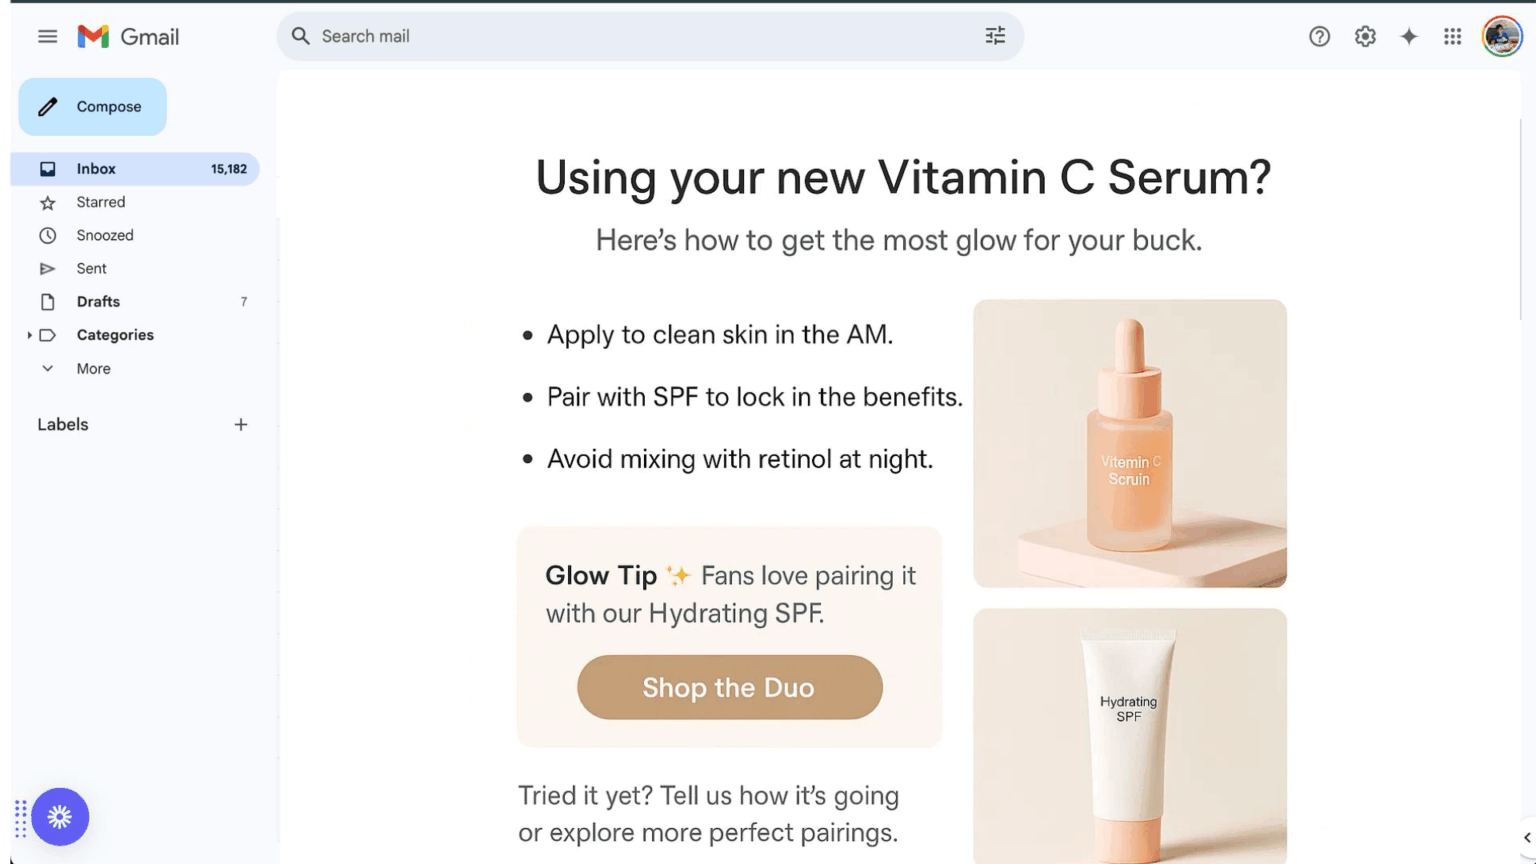Click the Vitamin C Serum product image

tap(1130, 443)
